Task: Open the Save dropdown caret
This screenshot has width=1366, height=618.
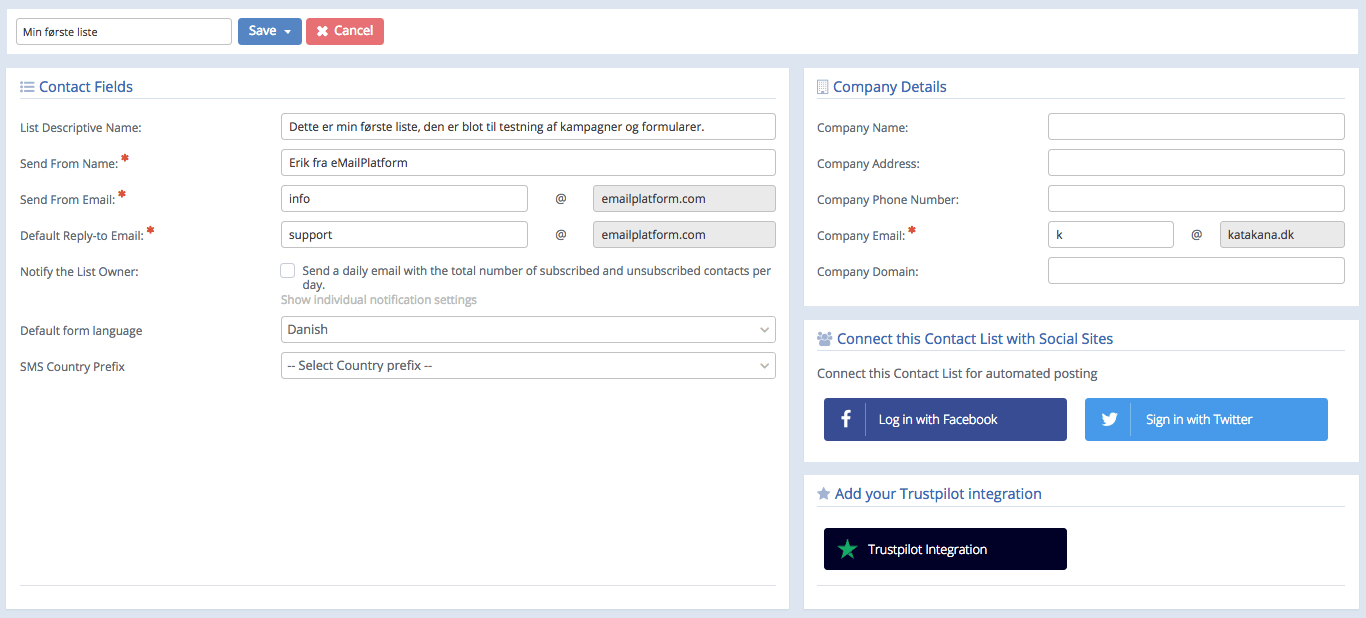Action: point(288,32)
